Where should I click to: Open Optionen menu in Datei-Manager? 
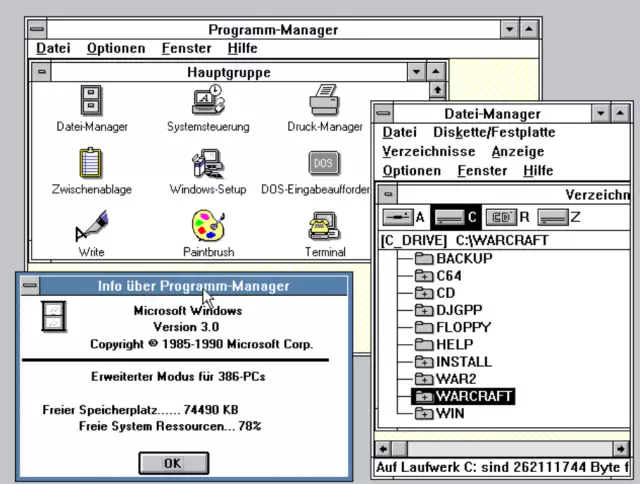pyautogui.click(x=411, y=171)
